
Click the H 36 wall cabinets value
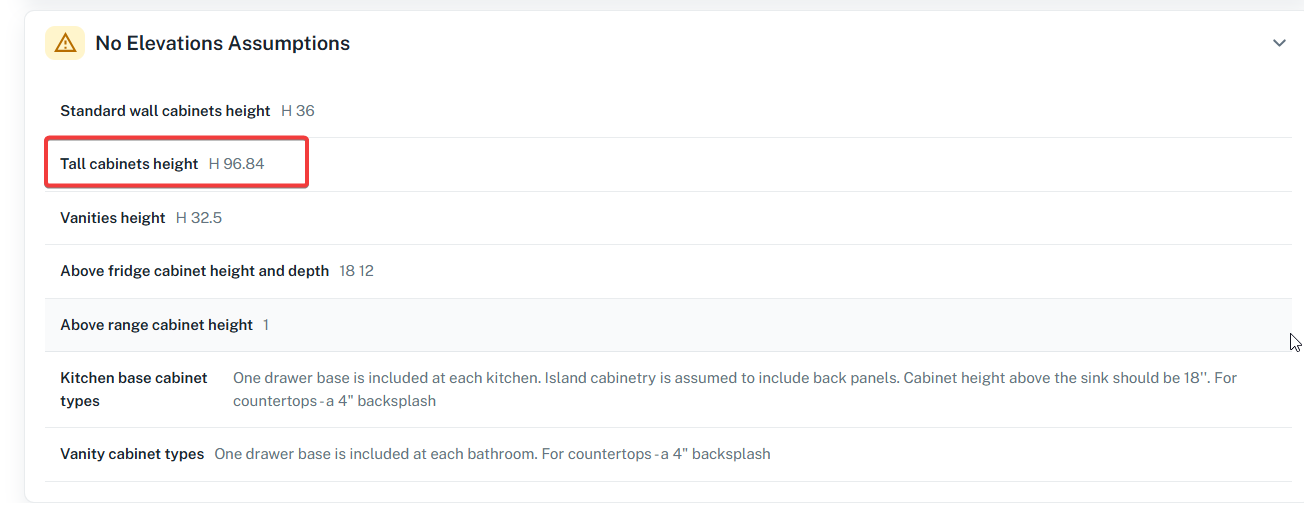[298, 111]
